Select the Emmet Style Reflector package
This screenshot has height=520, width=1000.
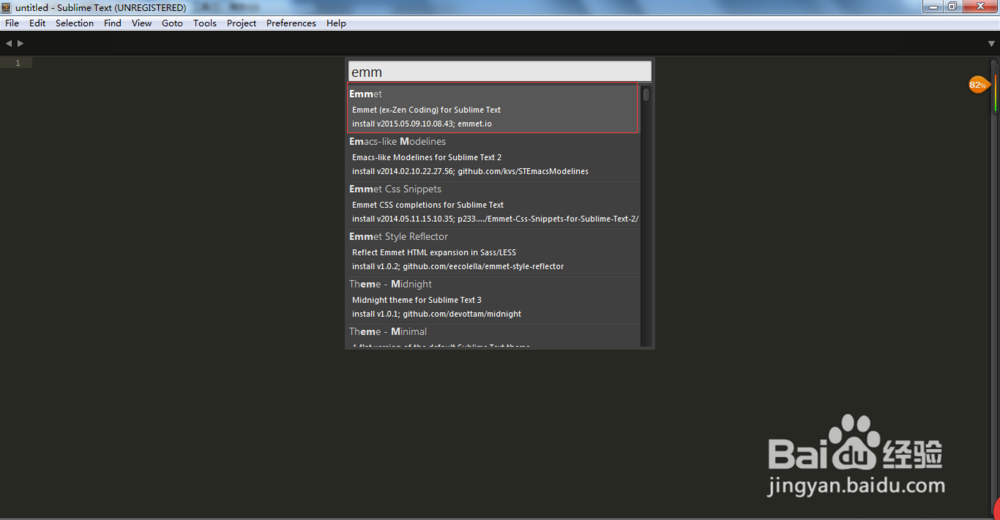coord(493,251)
